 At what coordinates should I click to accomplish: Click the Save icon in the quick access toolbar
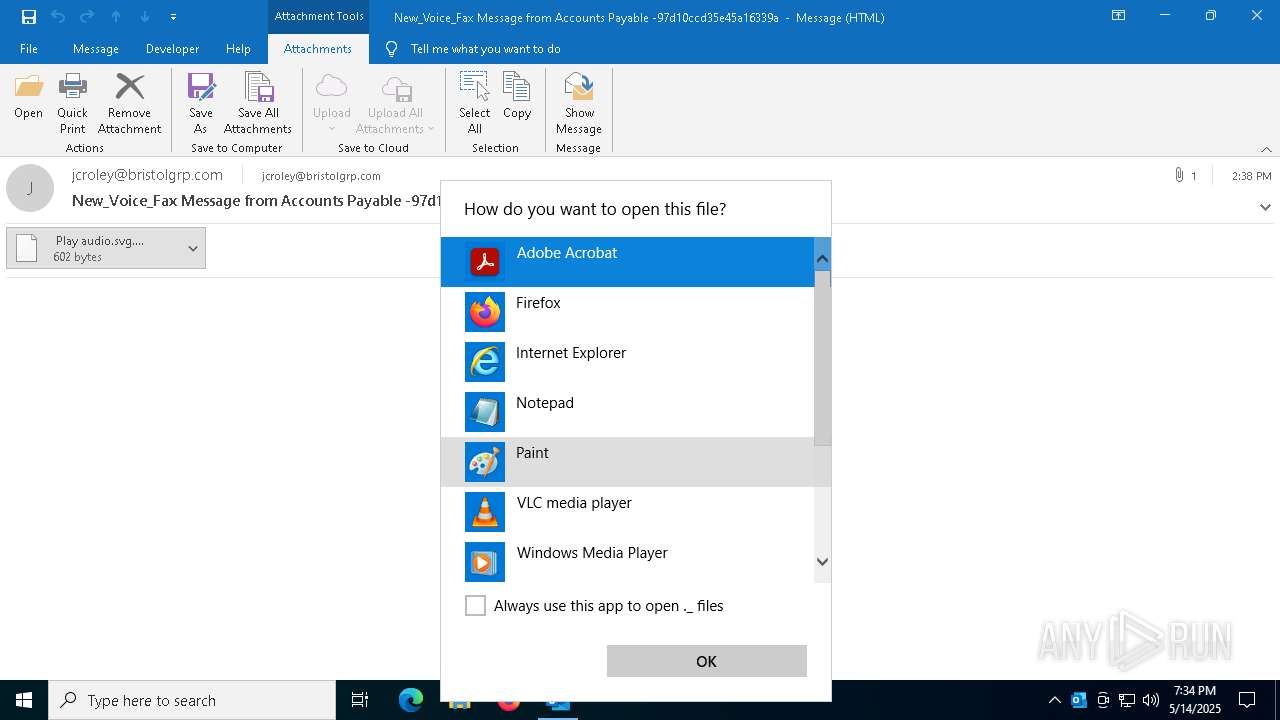click(x=28, y=17)
